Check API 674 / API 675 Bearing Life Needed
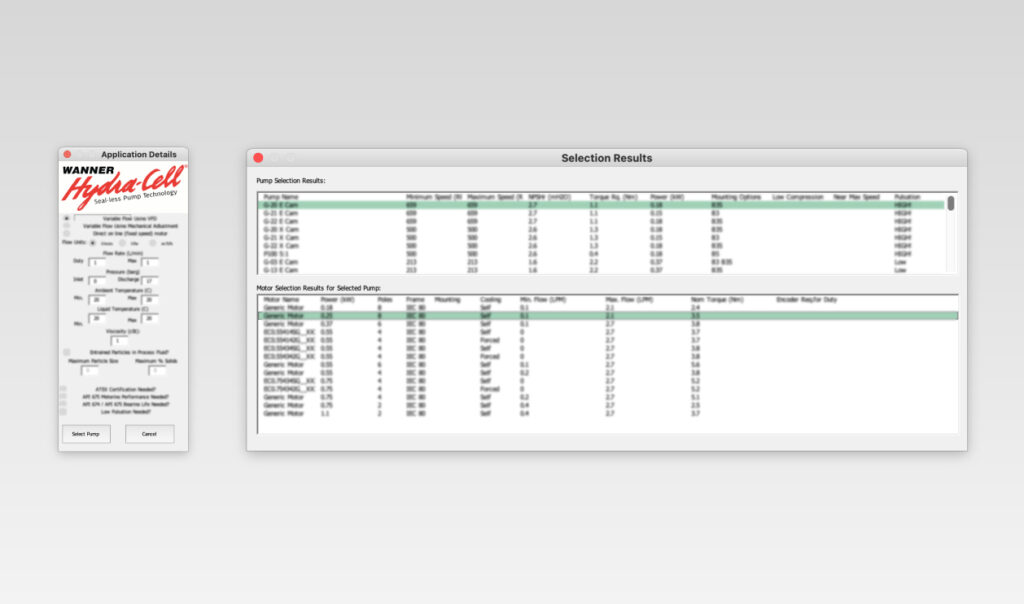Image resolution: width=1024 pixels, height=604 pixels. [x=63, y=404]
